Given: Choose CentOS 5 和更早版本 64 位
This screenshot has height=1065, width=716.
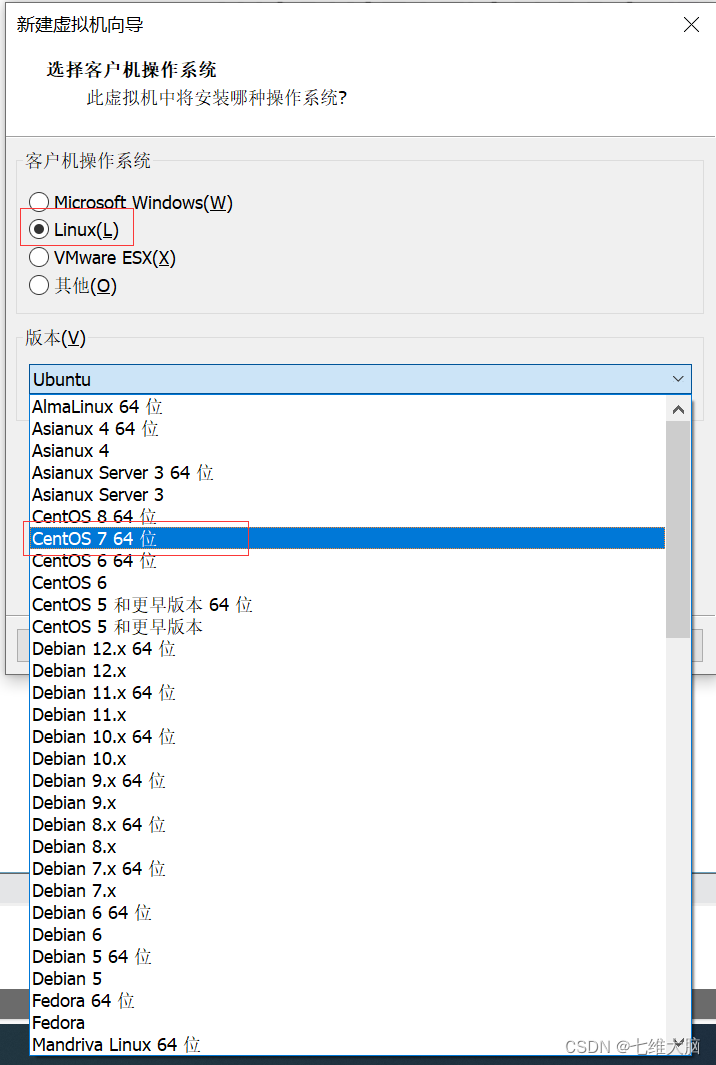Looking at the screenshot, I should click(x=348, y=604).
